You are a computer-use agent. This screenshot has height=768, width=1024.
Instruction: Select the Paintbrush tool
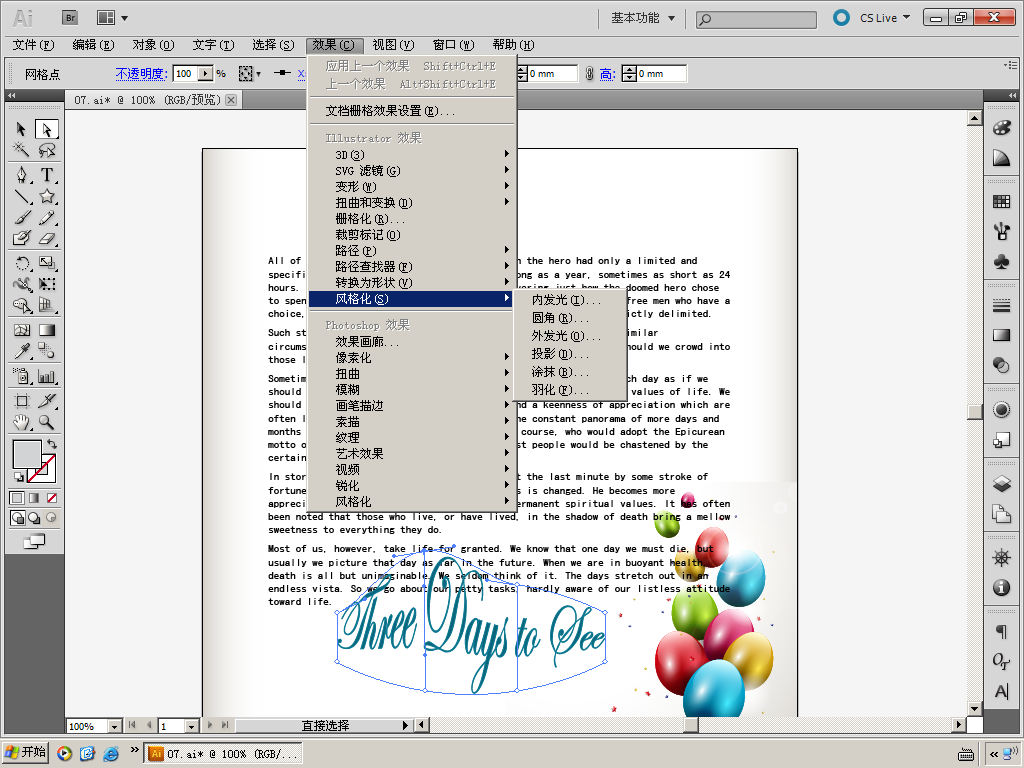pos(21,217)
